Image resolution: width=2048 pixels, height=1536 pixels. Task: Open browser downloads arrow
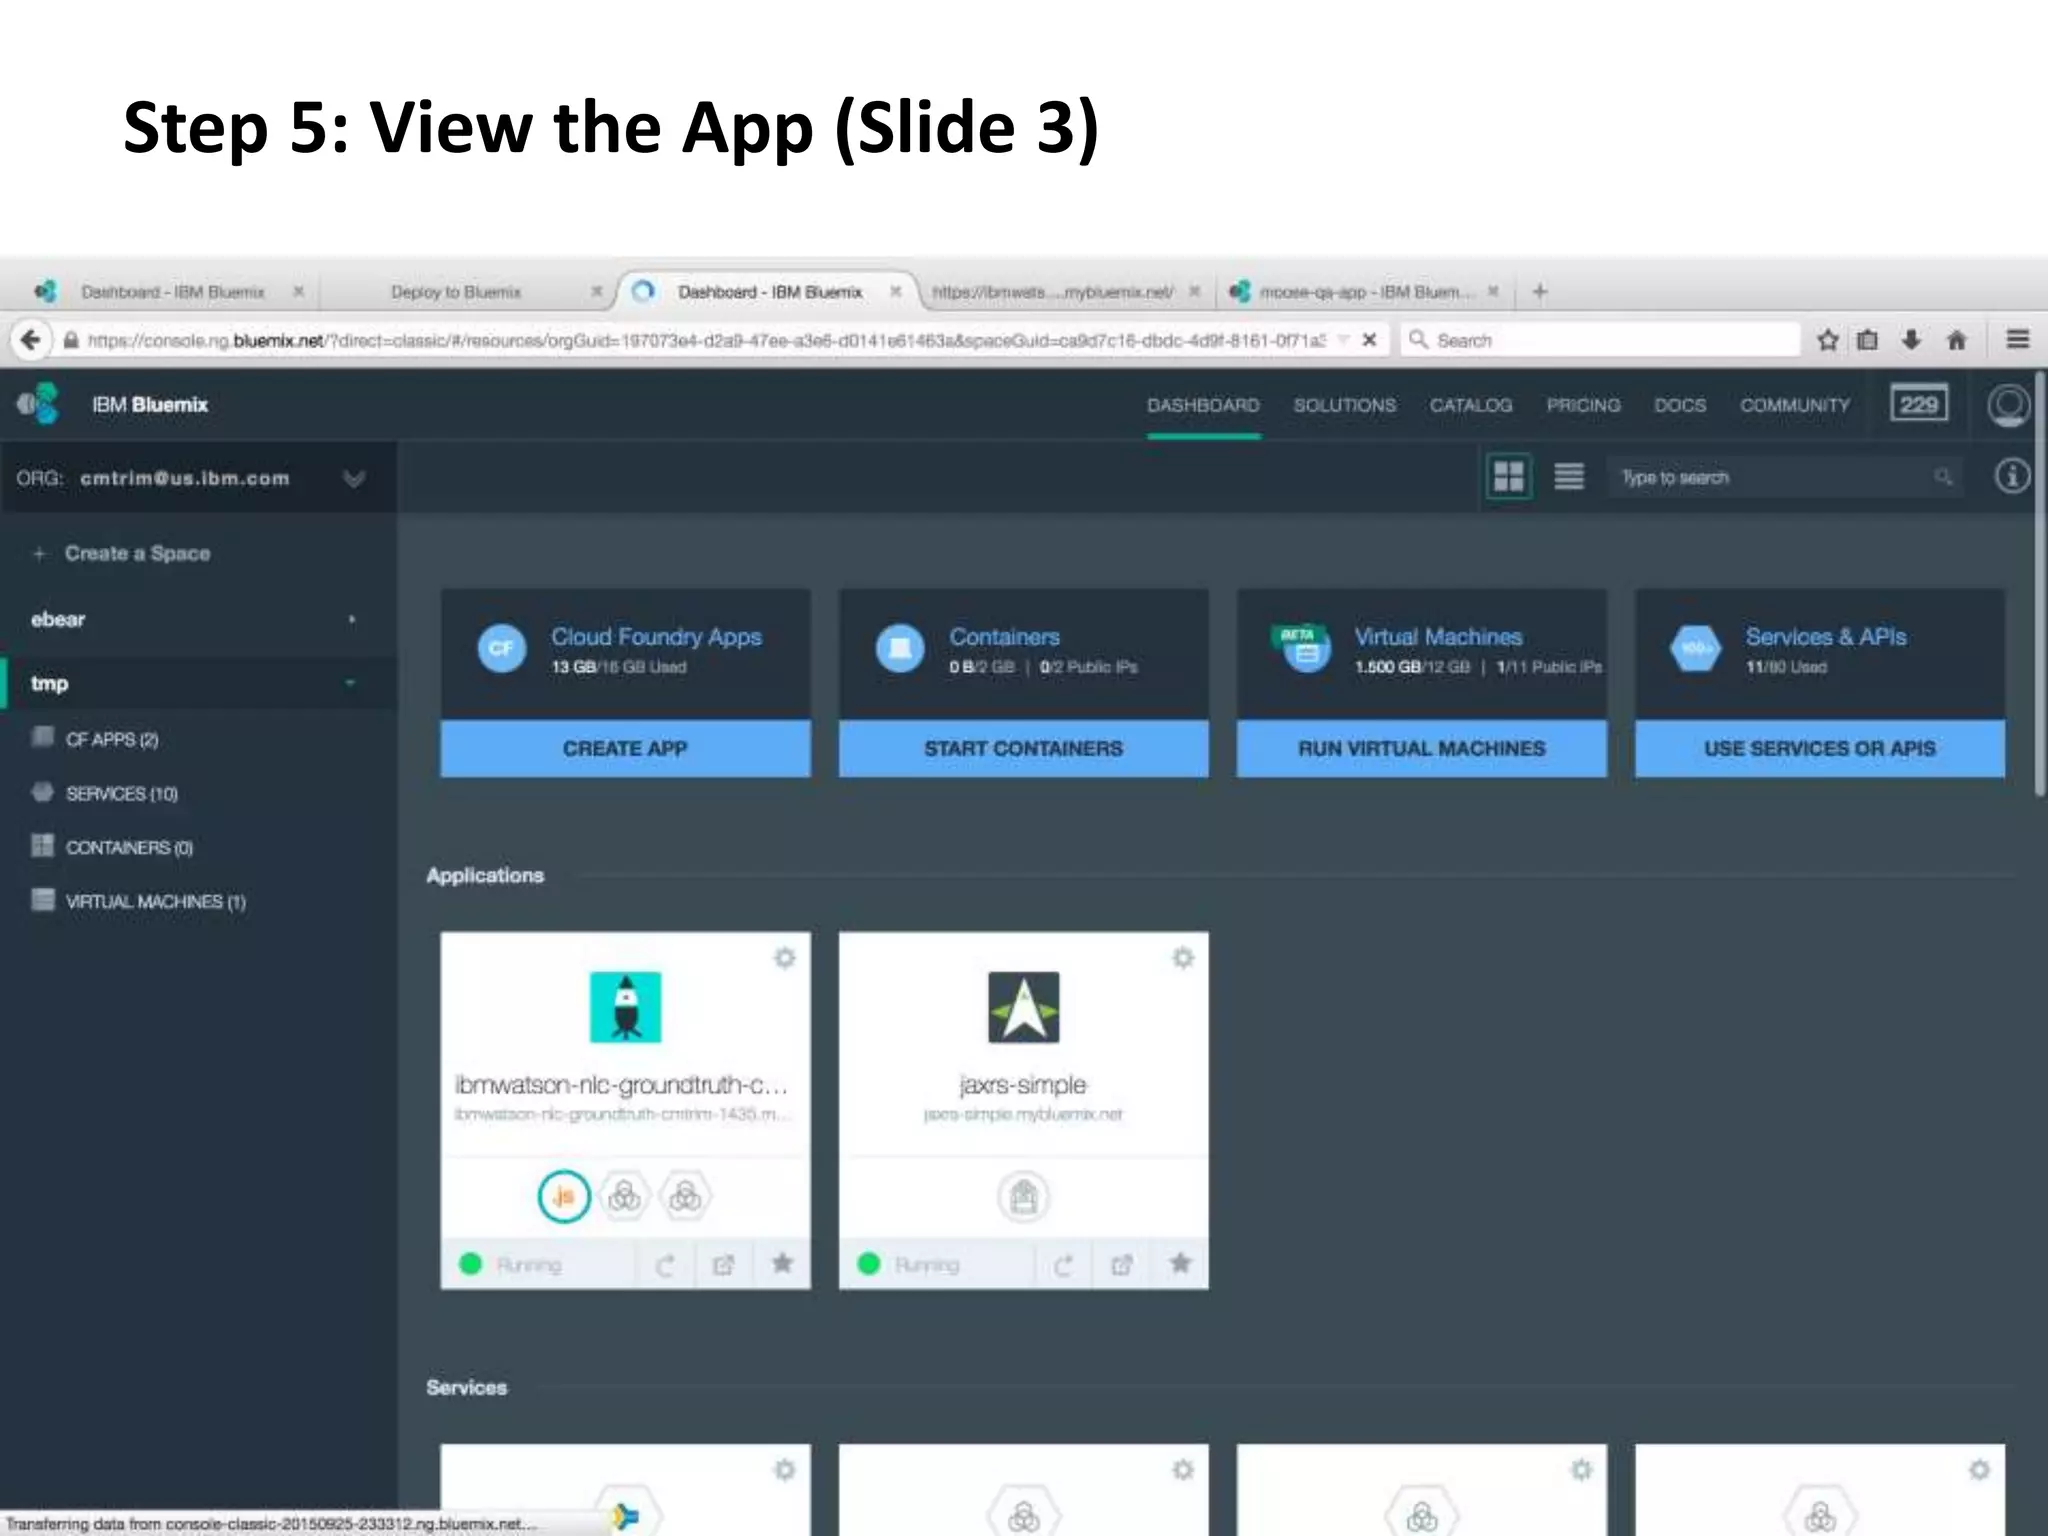pos(1911,340)
